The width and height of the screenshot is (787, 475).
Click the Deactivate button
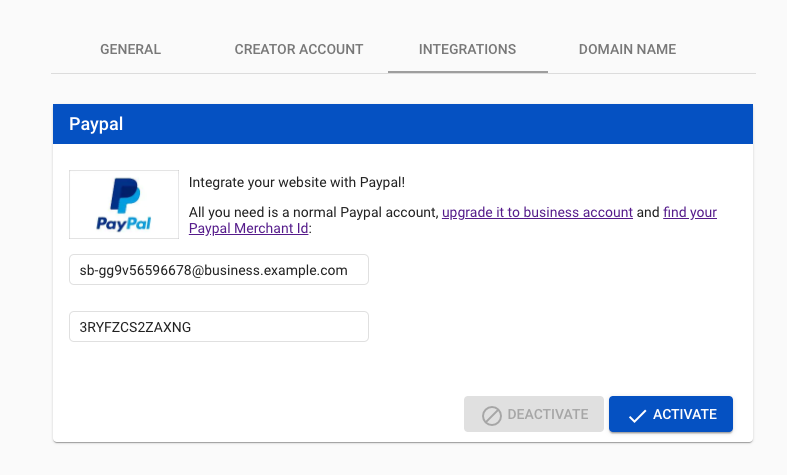tap(534, 414)
